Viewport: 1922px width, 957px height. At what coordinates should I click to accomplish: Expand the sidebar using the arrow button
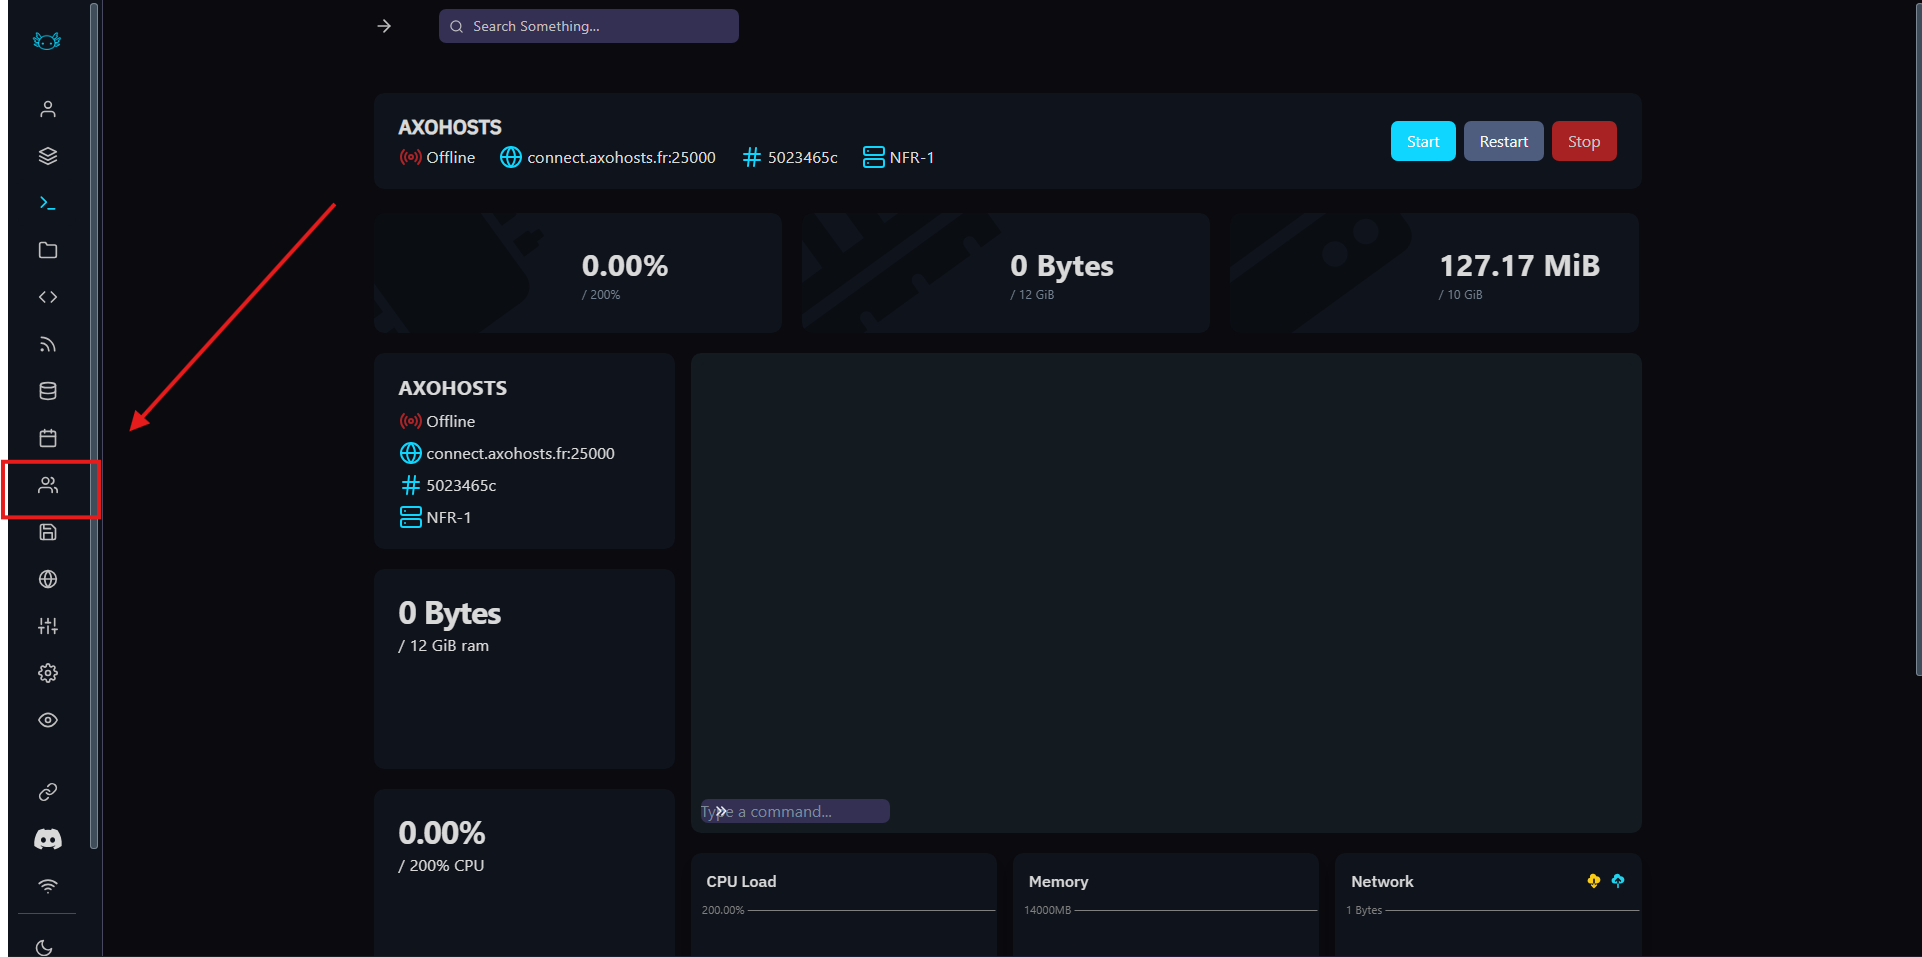point(384,26)
